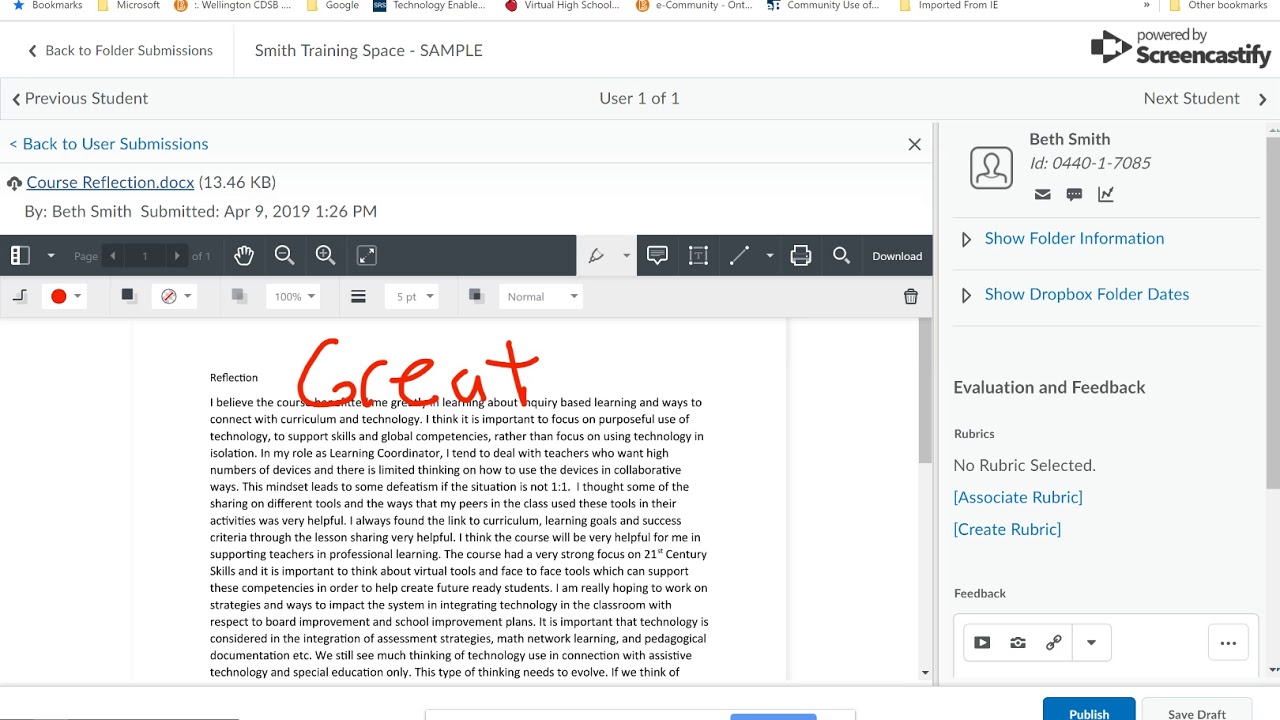Image resolution: width=1280 pixels, height=720 pixels.
Task: Insert video in the feedback editor
Action: (982, 643)
